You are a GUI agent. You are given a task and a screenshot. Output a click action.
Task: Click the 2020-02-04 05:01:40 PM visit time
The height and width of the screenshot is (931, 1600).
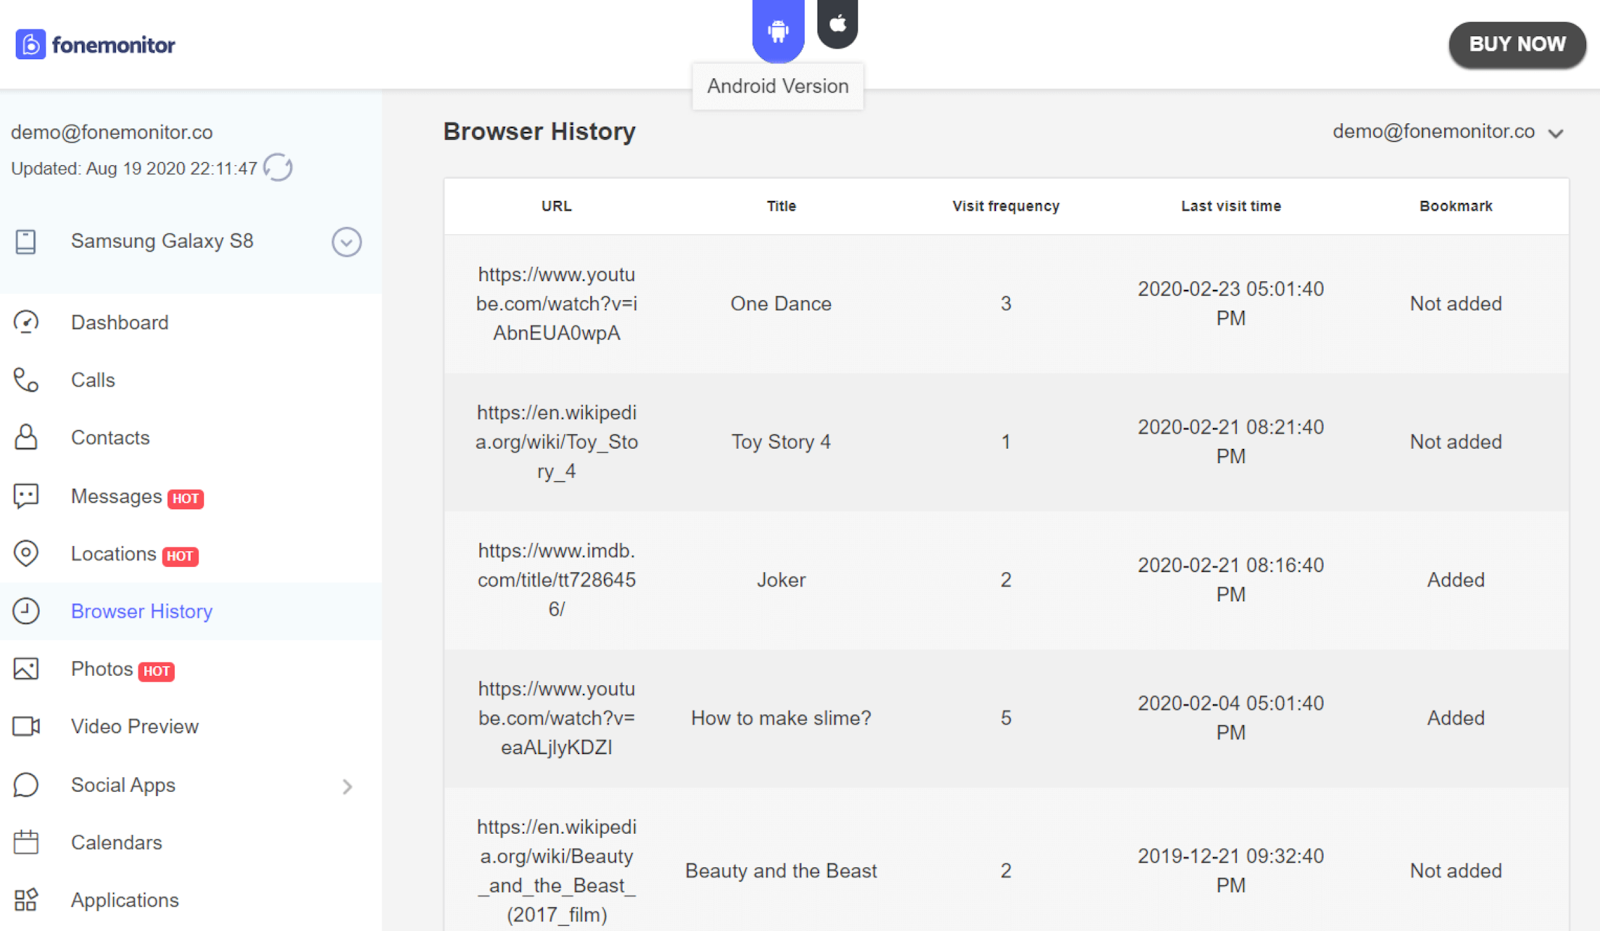coord(1231,717)
